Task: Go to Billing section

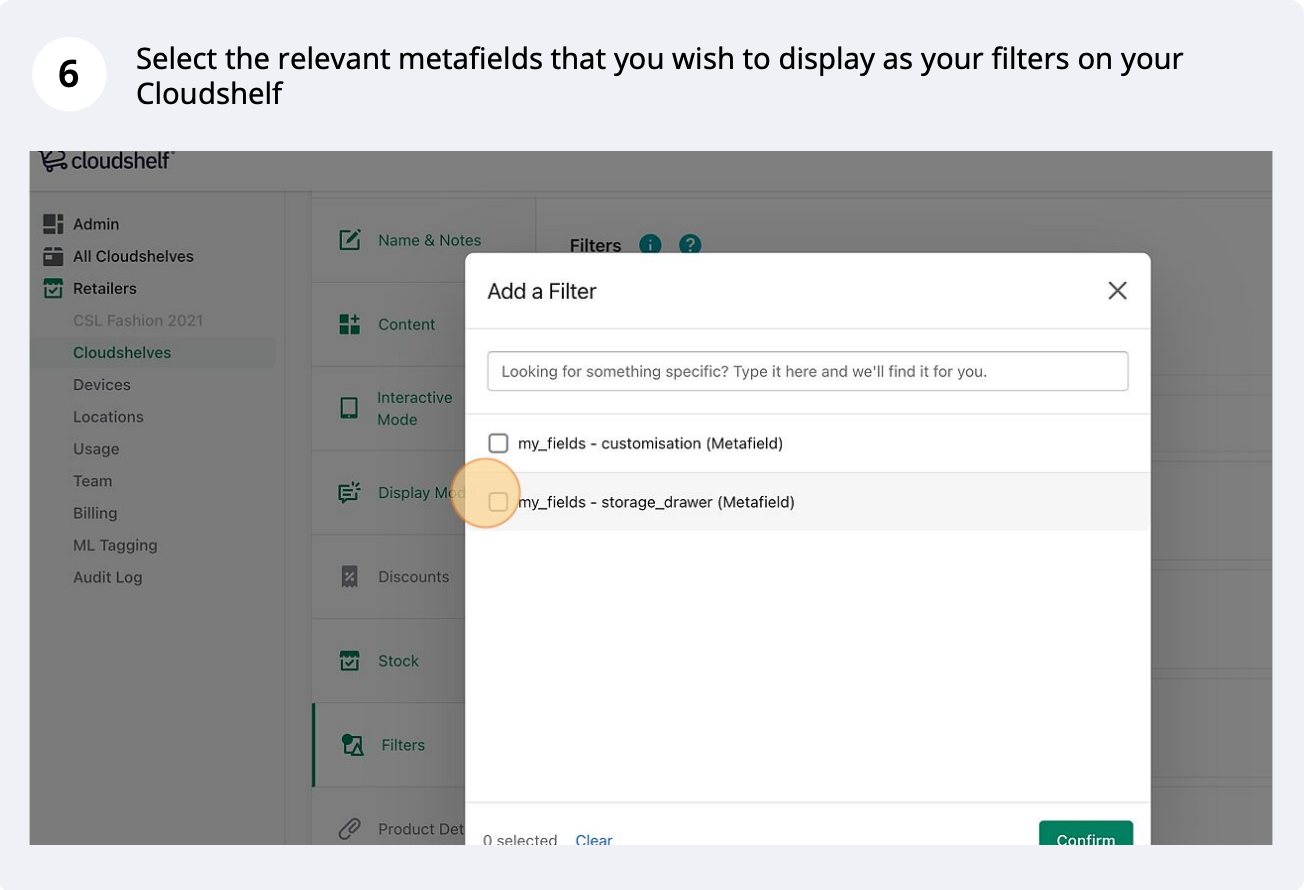Action: 95,513
